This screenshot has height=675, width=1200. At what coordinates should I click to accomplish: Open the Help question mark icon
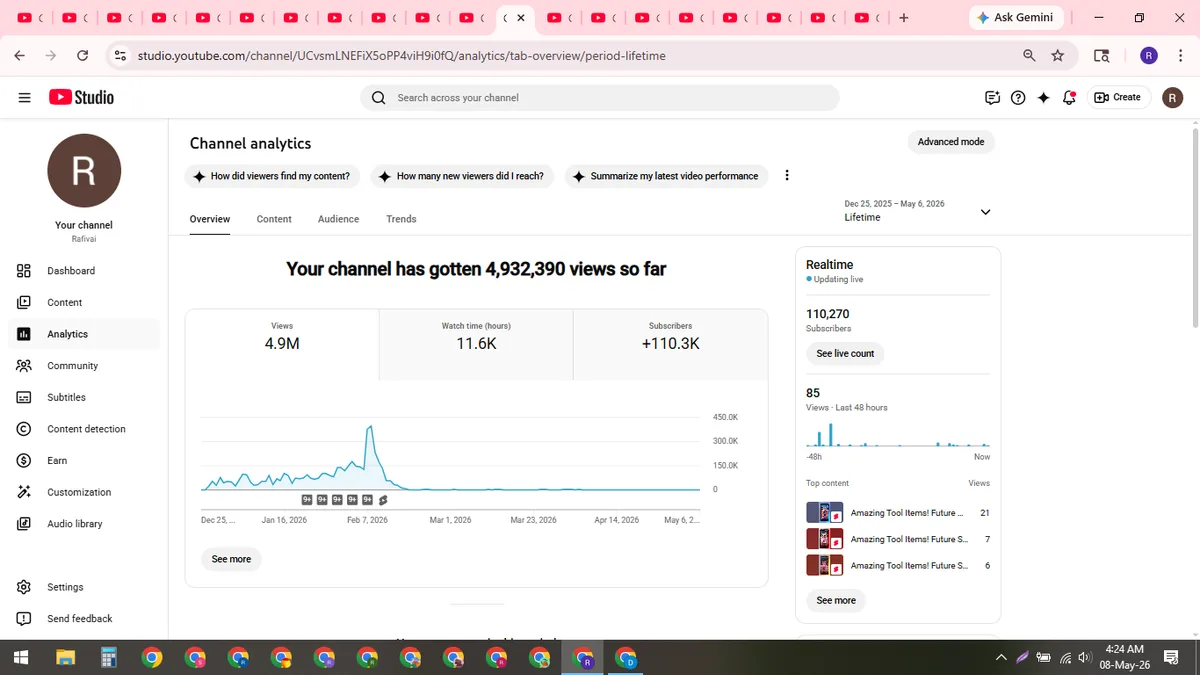1018,97
